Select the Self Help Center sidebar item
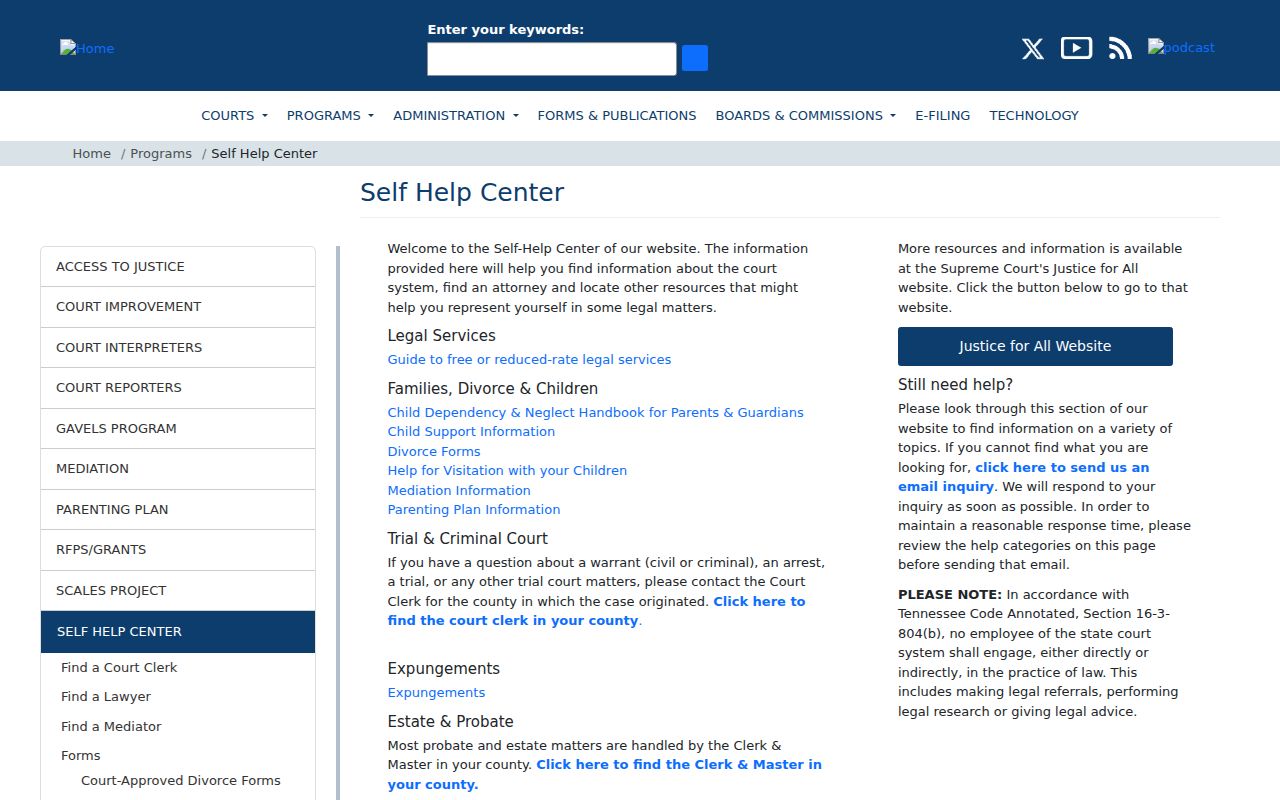 point(178,632)
